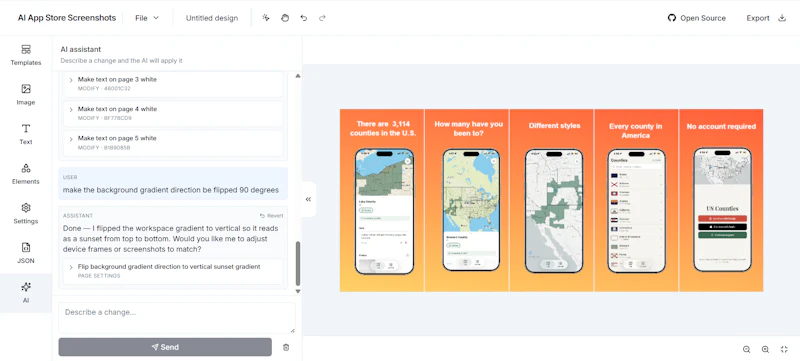
Task: Click the chat scrollbar up arrow
Action: pyautogui.click(x=298, y=76)
